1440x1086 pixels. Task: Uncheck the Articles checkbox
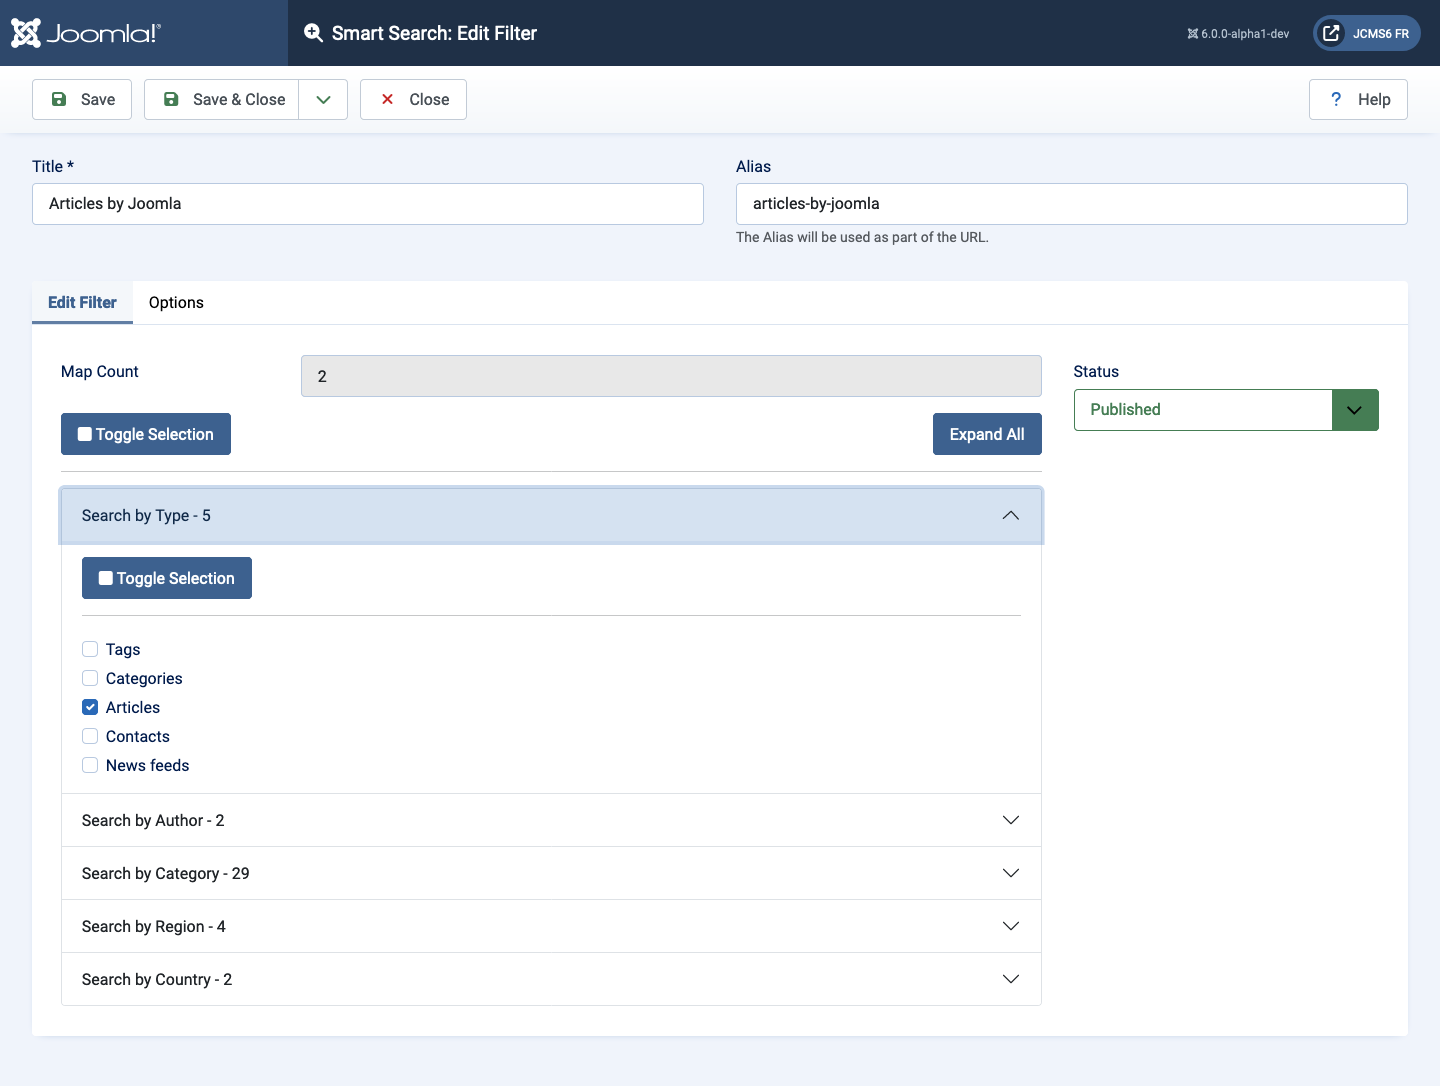[x=90, y=707]
